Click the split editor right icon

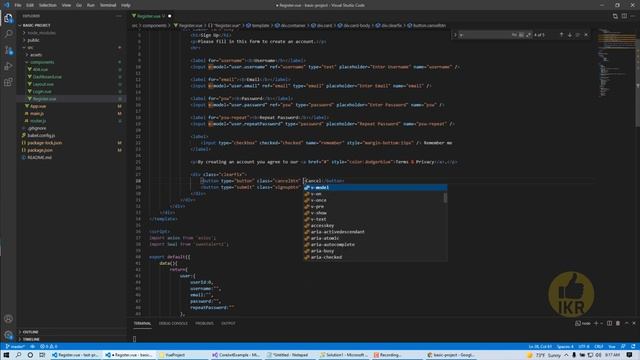[624, 16]
